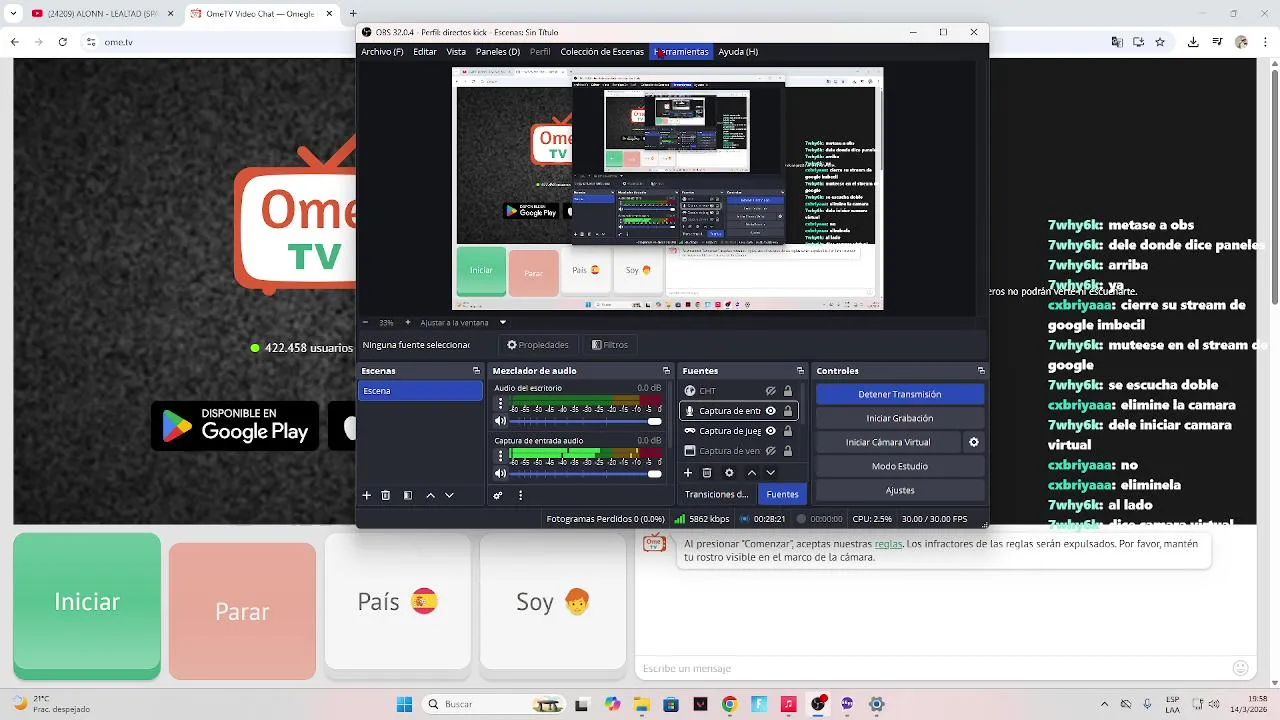Image resolution: width=1280 pixels, height=720 pixels.
Task: Open options dots for Audio del escritorio
Action: pyautogui.click(x=501, y=404)
